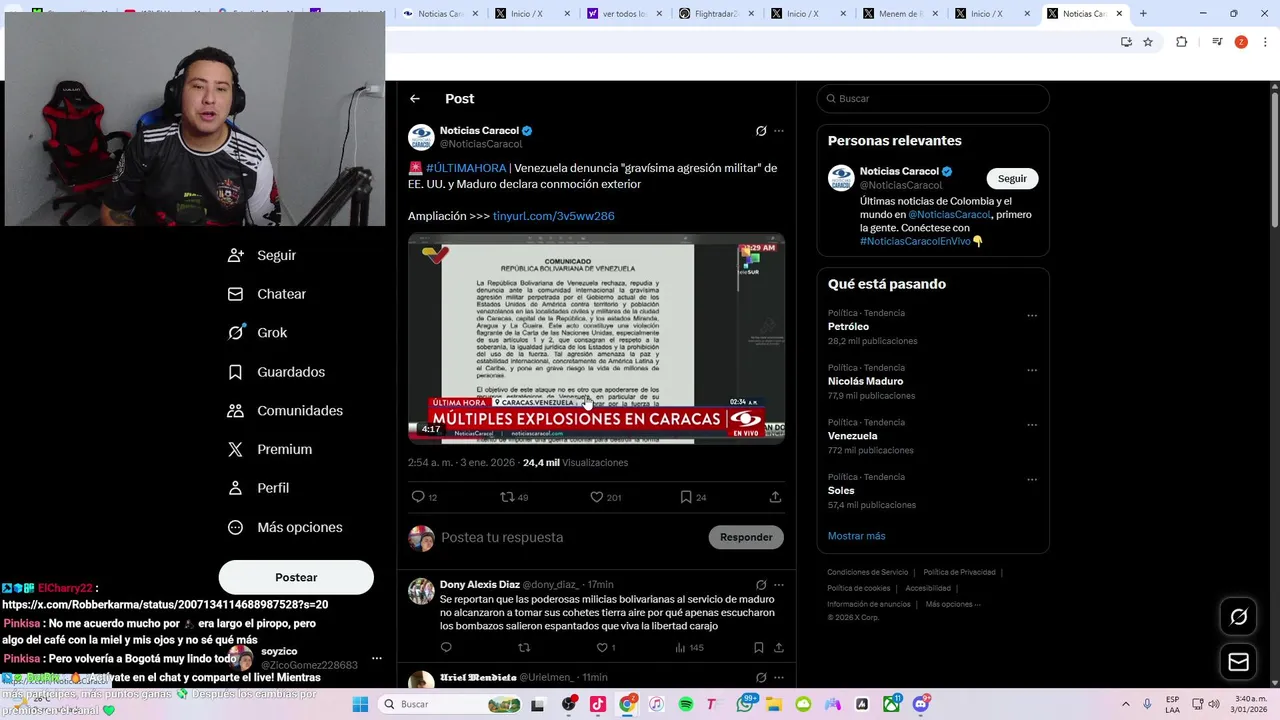The image size is (1280, 720).
Task: Switch to the Flightradar24 browser tab
Action: (715, 14)
